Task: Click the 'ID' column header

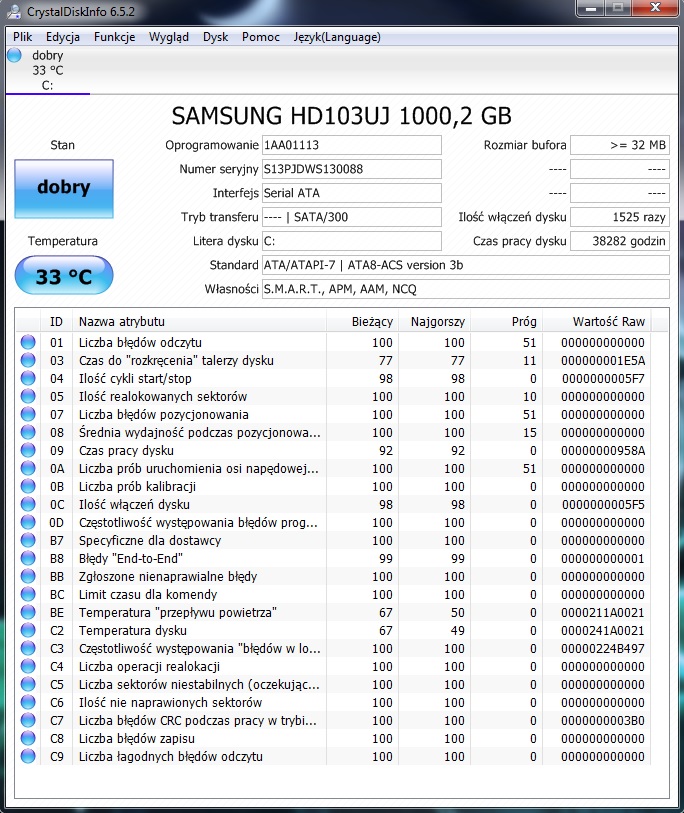Action: click(57, 321)
